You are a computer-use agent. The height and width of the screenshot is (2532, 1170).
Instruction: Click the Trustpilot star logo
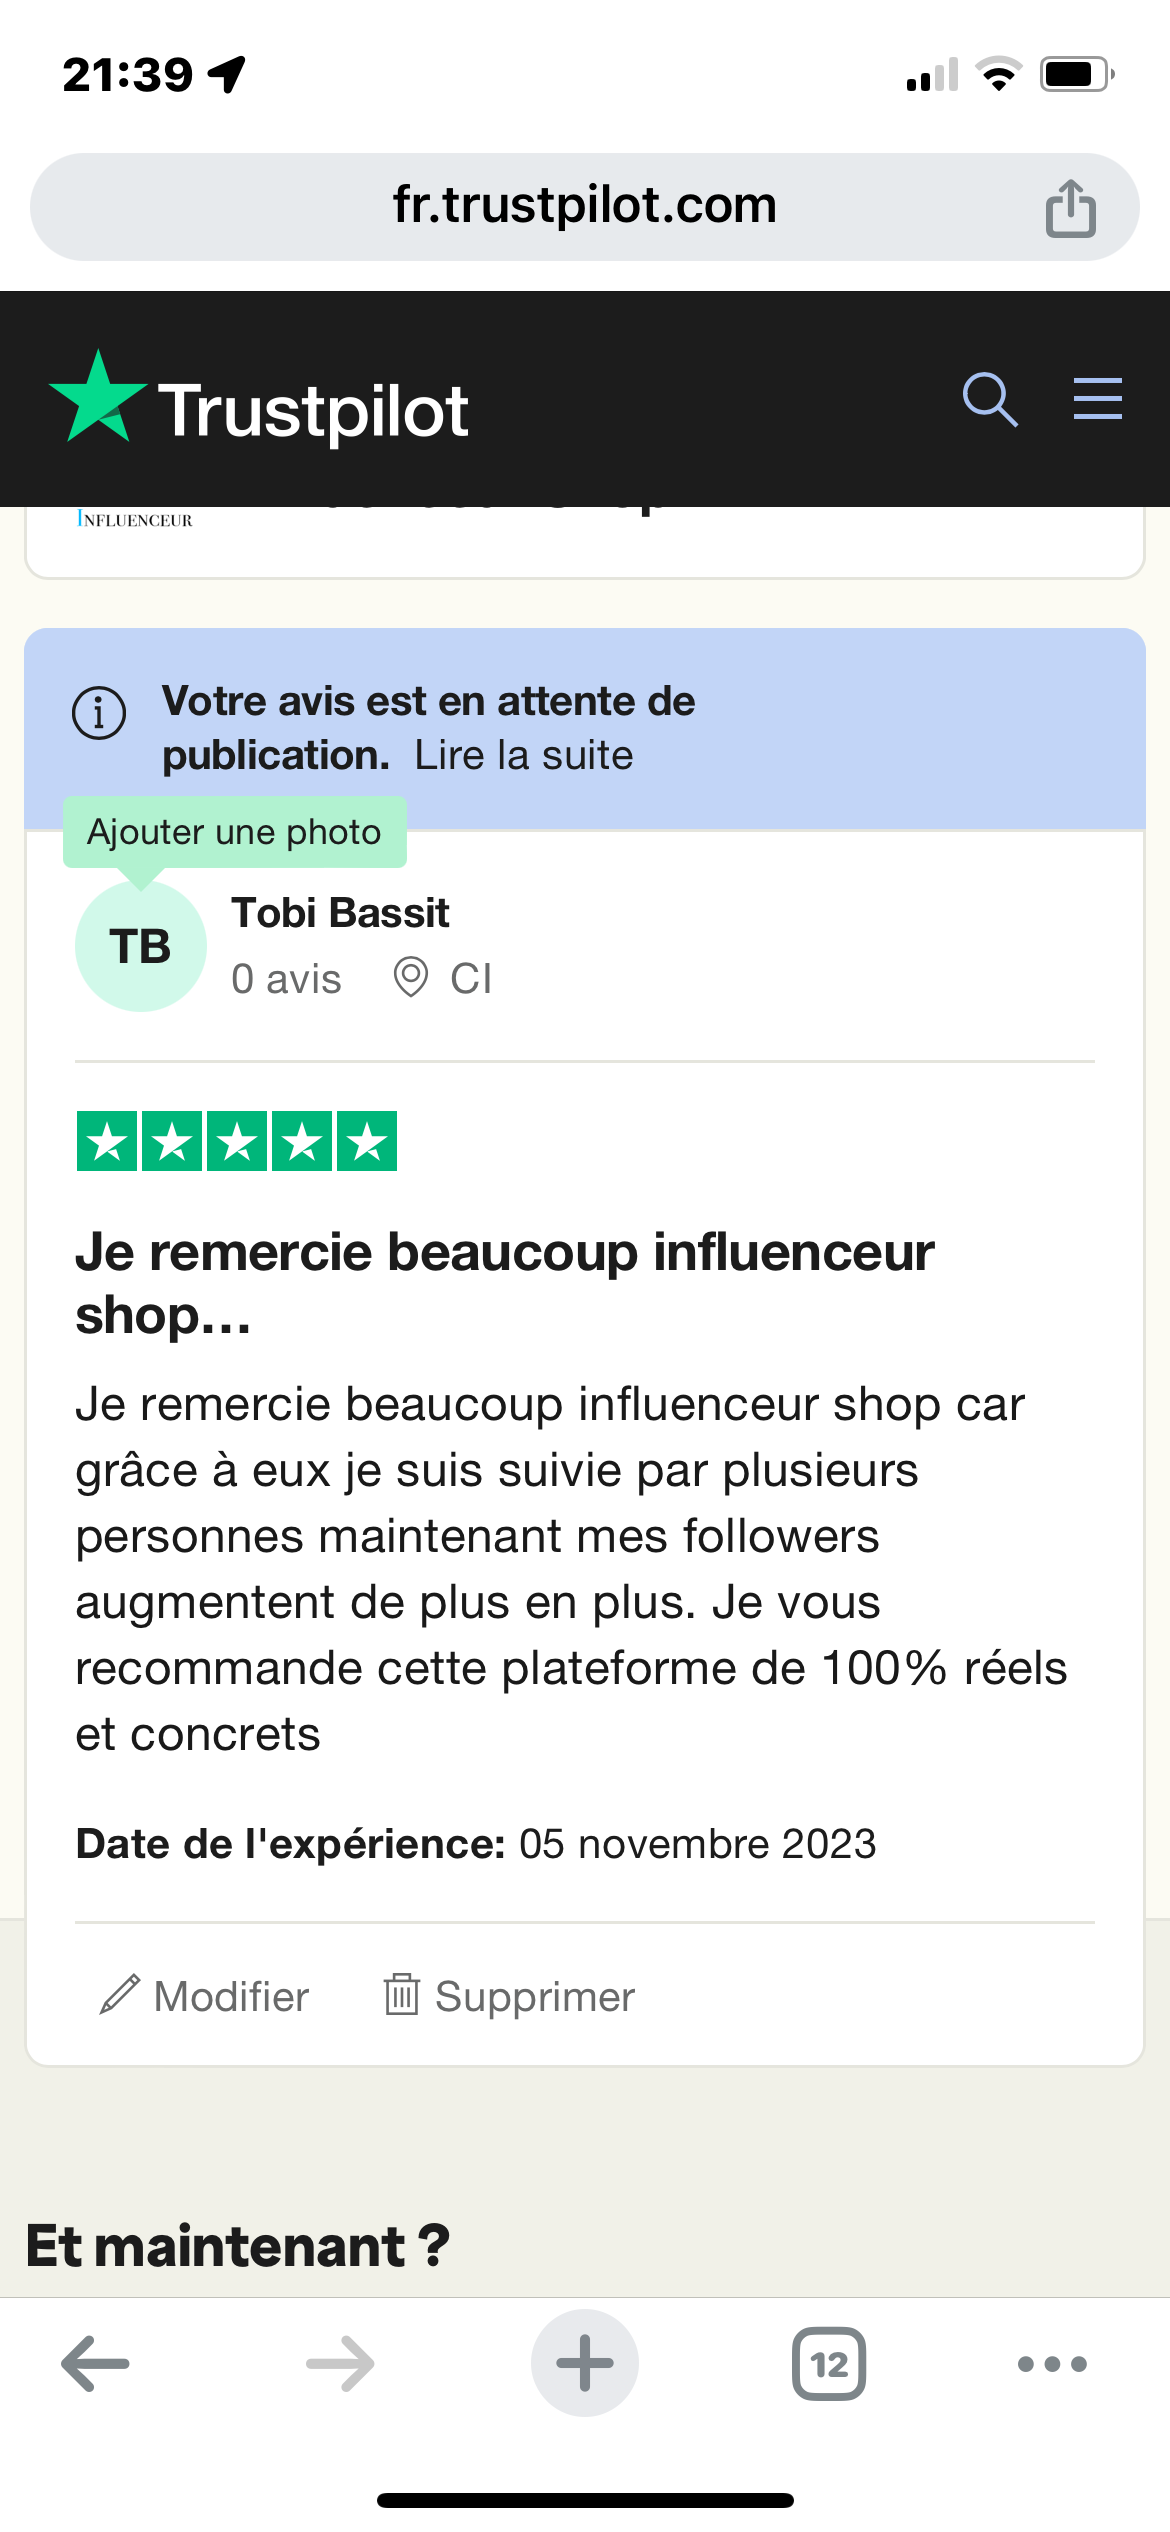[x=98, y=400]
